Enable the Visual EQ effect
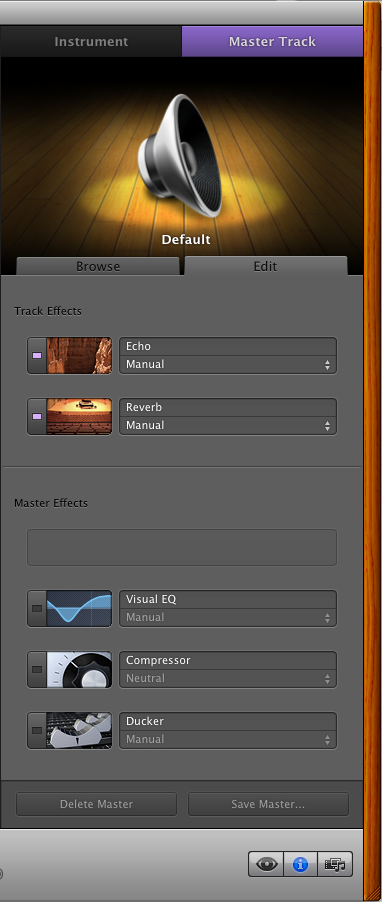This screenshot has width=382, height=902. [x=37, y=609]
